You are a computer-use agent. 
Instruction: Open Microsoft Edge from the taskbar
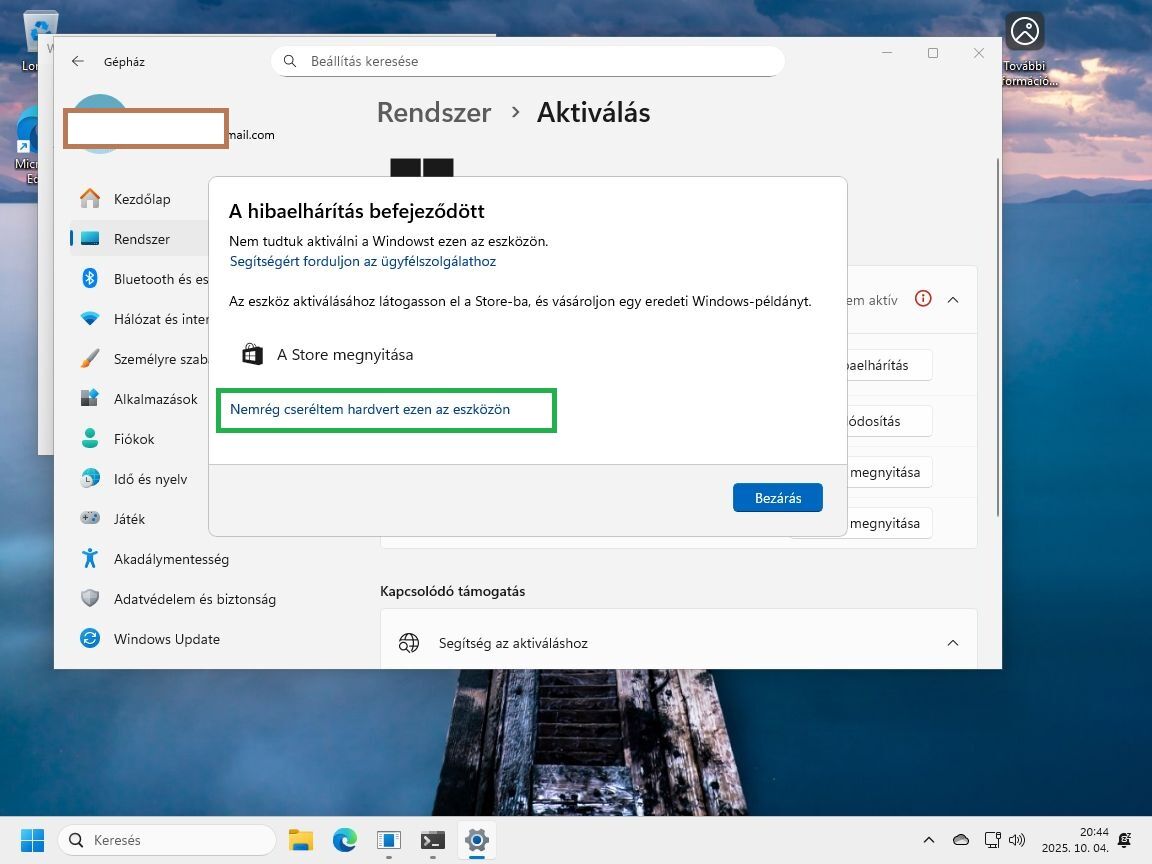coord(345,840)
